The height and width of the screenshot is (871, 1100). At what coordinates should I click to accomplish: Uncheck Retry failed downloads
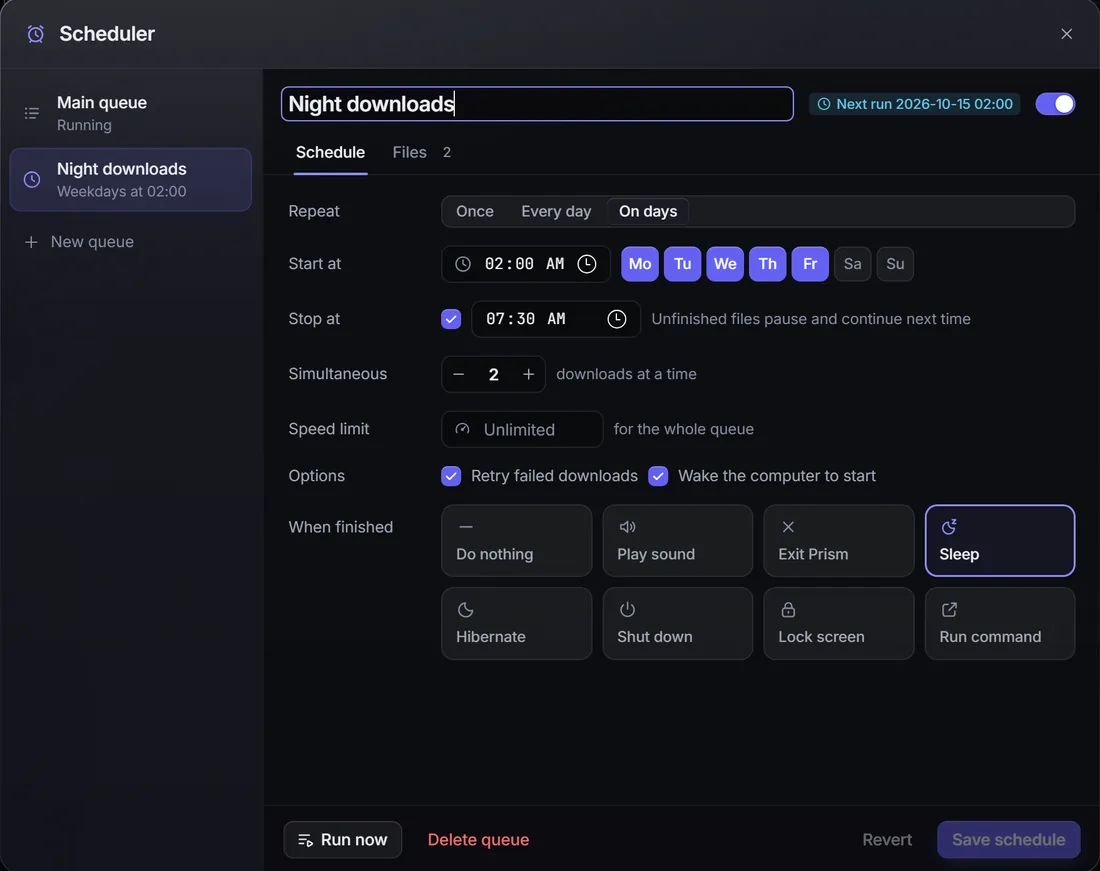click(x=451, y=476)
